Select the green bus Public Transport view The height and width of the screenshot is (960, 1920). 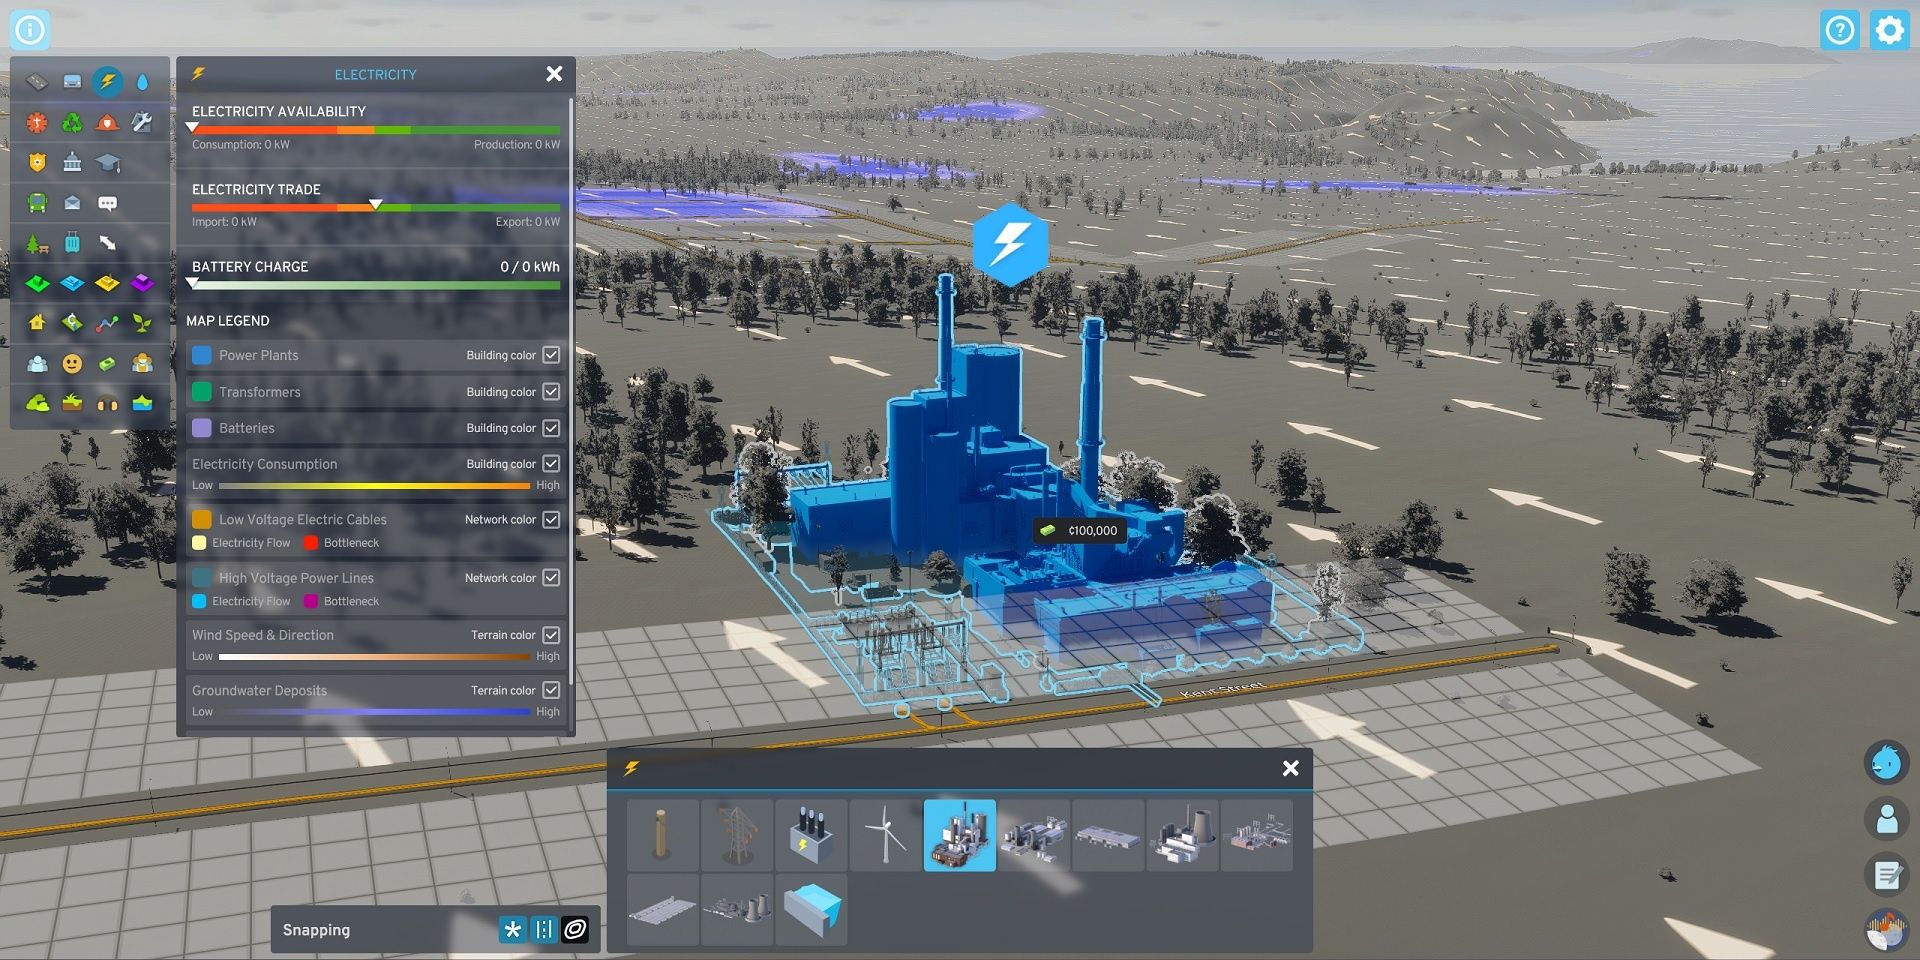[37, 203]
